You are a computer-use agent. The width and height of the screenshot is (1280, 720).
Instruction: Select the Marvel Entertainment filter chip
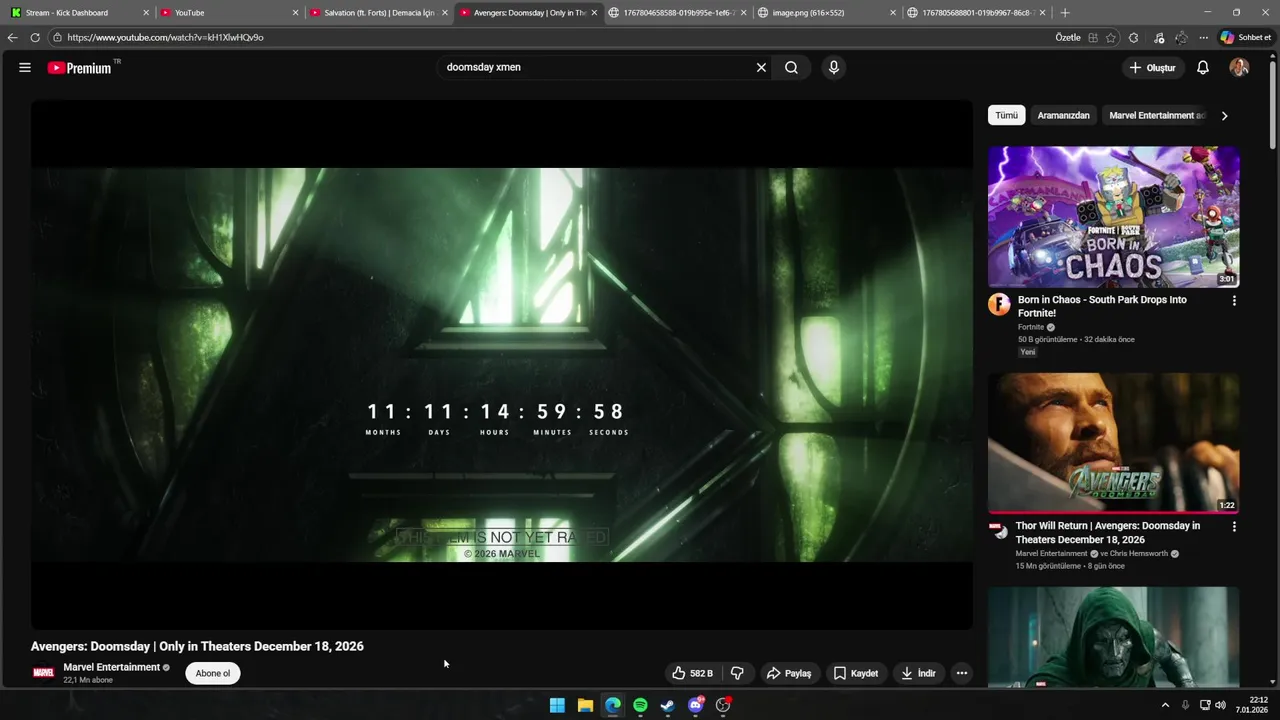[x=1157, y=115]
